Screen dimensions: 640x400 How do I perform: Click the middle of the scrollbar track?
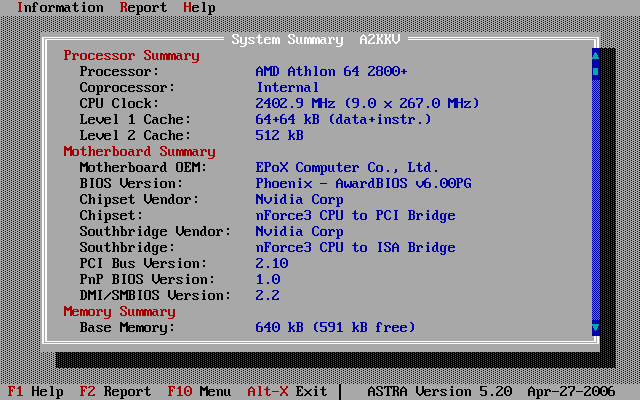click(x=596, y=192)
